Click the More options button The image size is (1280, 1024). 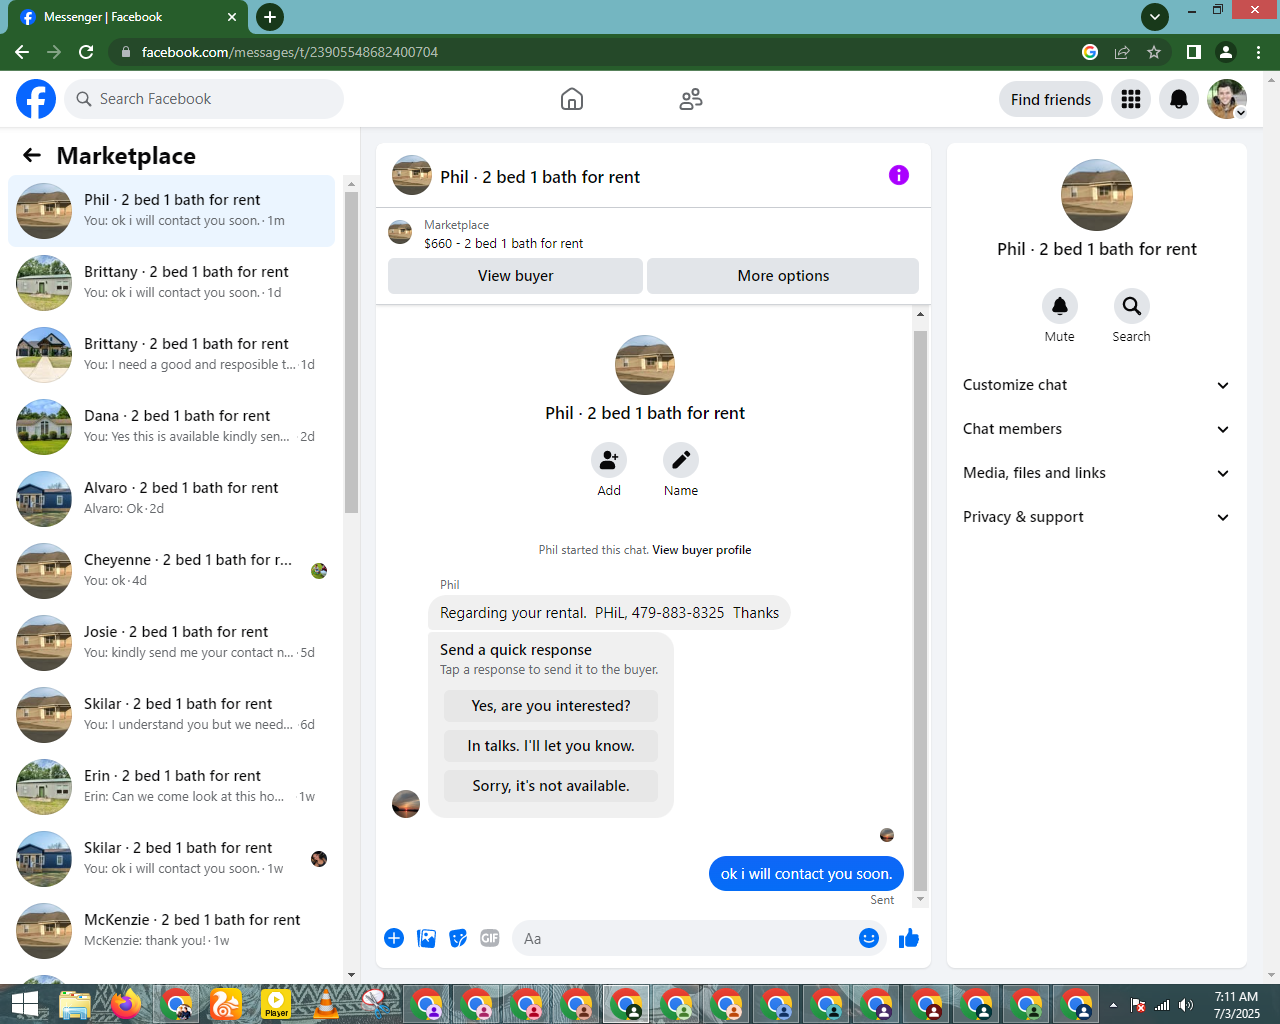pyautogui.click(x=783, y=276)
